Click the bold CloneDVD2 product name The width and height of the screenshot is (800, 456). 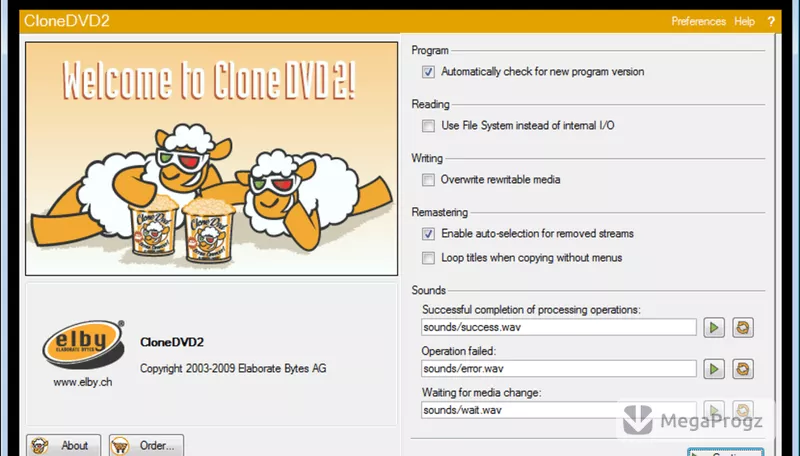coord(172,342)
